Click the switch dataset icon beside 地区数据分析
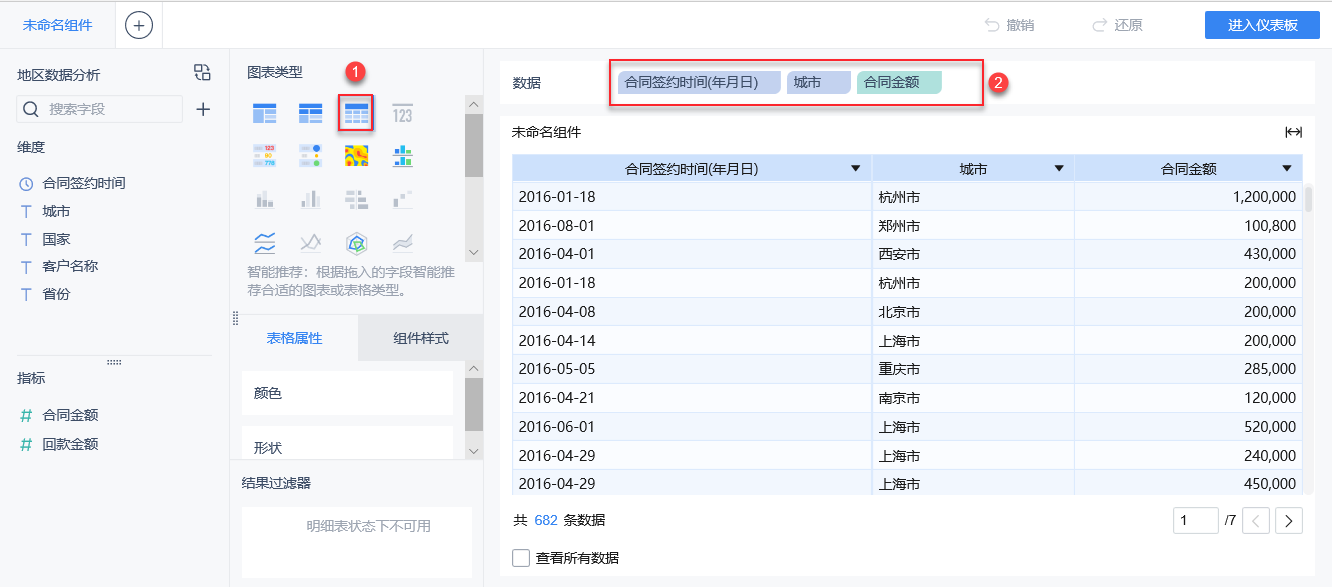The height and width of the screenshot is (587, 1332). tap(202, 72)
